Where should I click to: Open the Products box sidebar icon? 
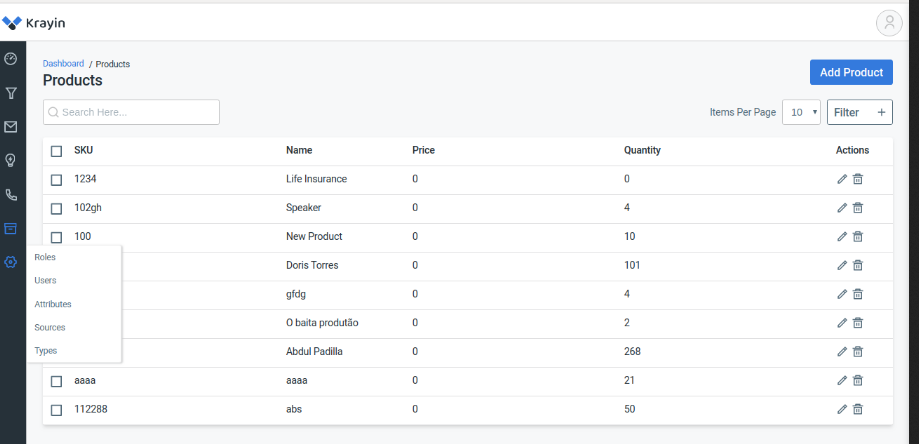[x=11, y=228]
